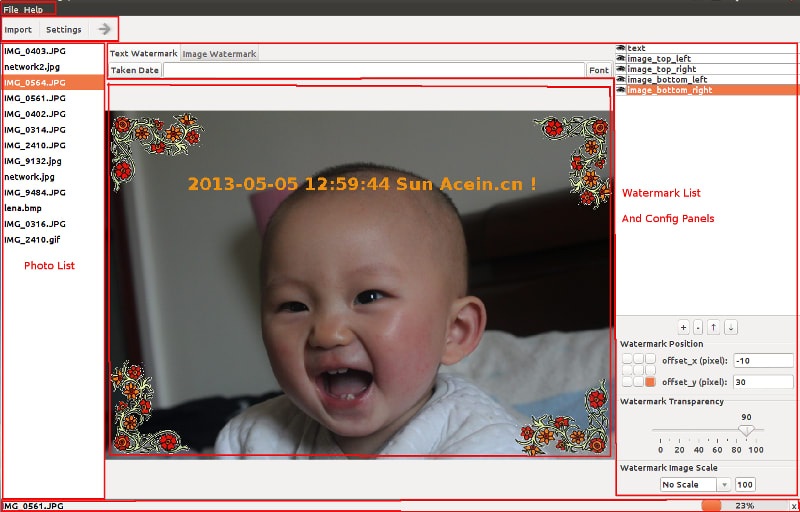The width and height of the screenshot is (800, 512).
Task: Open the Help menu
Action: [33, 10]
